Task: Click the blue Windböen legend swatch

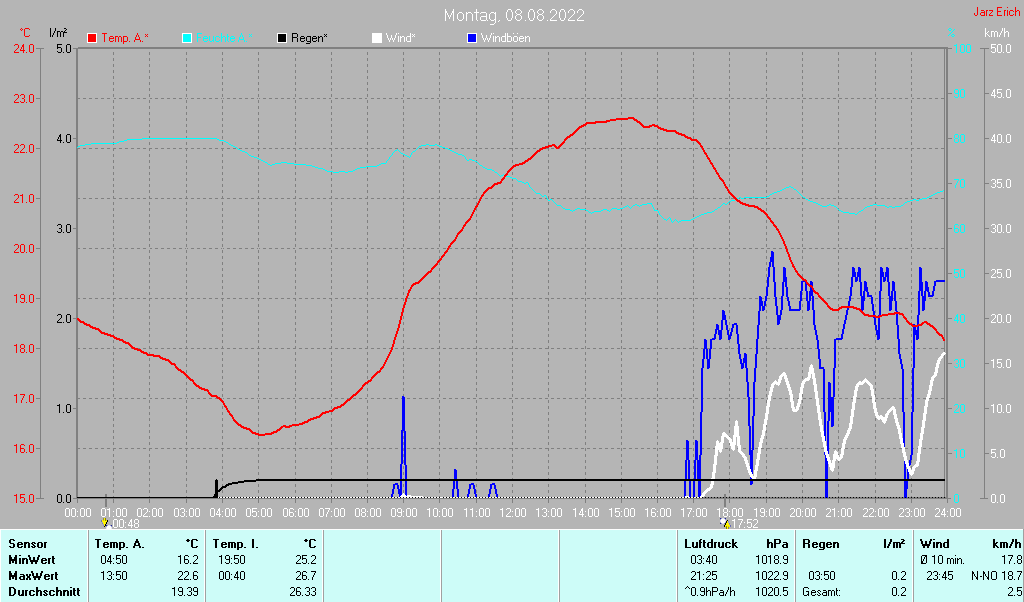Action: tap(472, 38)
